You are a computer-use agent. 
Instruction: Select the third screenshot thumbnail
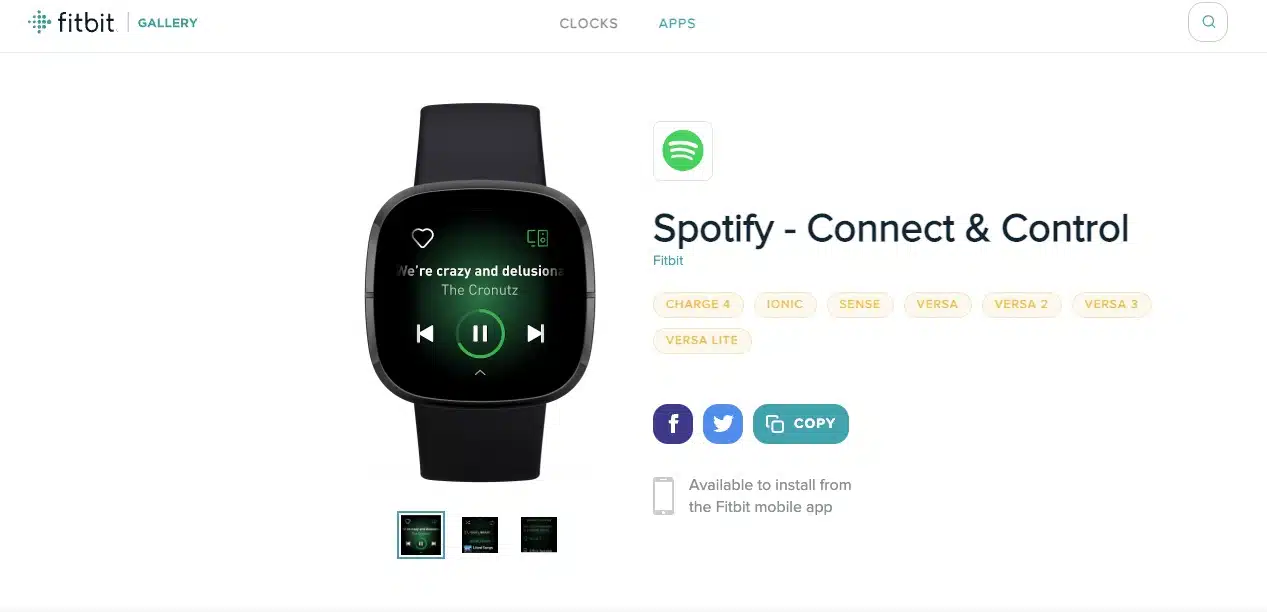coord(539,535)
